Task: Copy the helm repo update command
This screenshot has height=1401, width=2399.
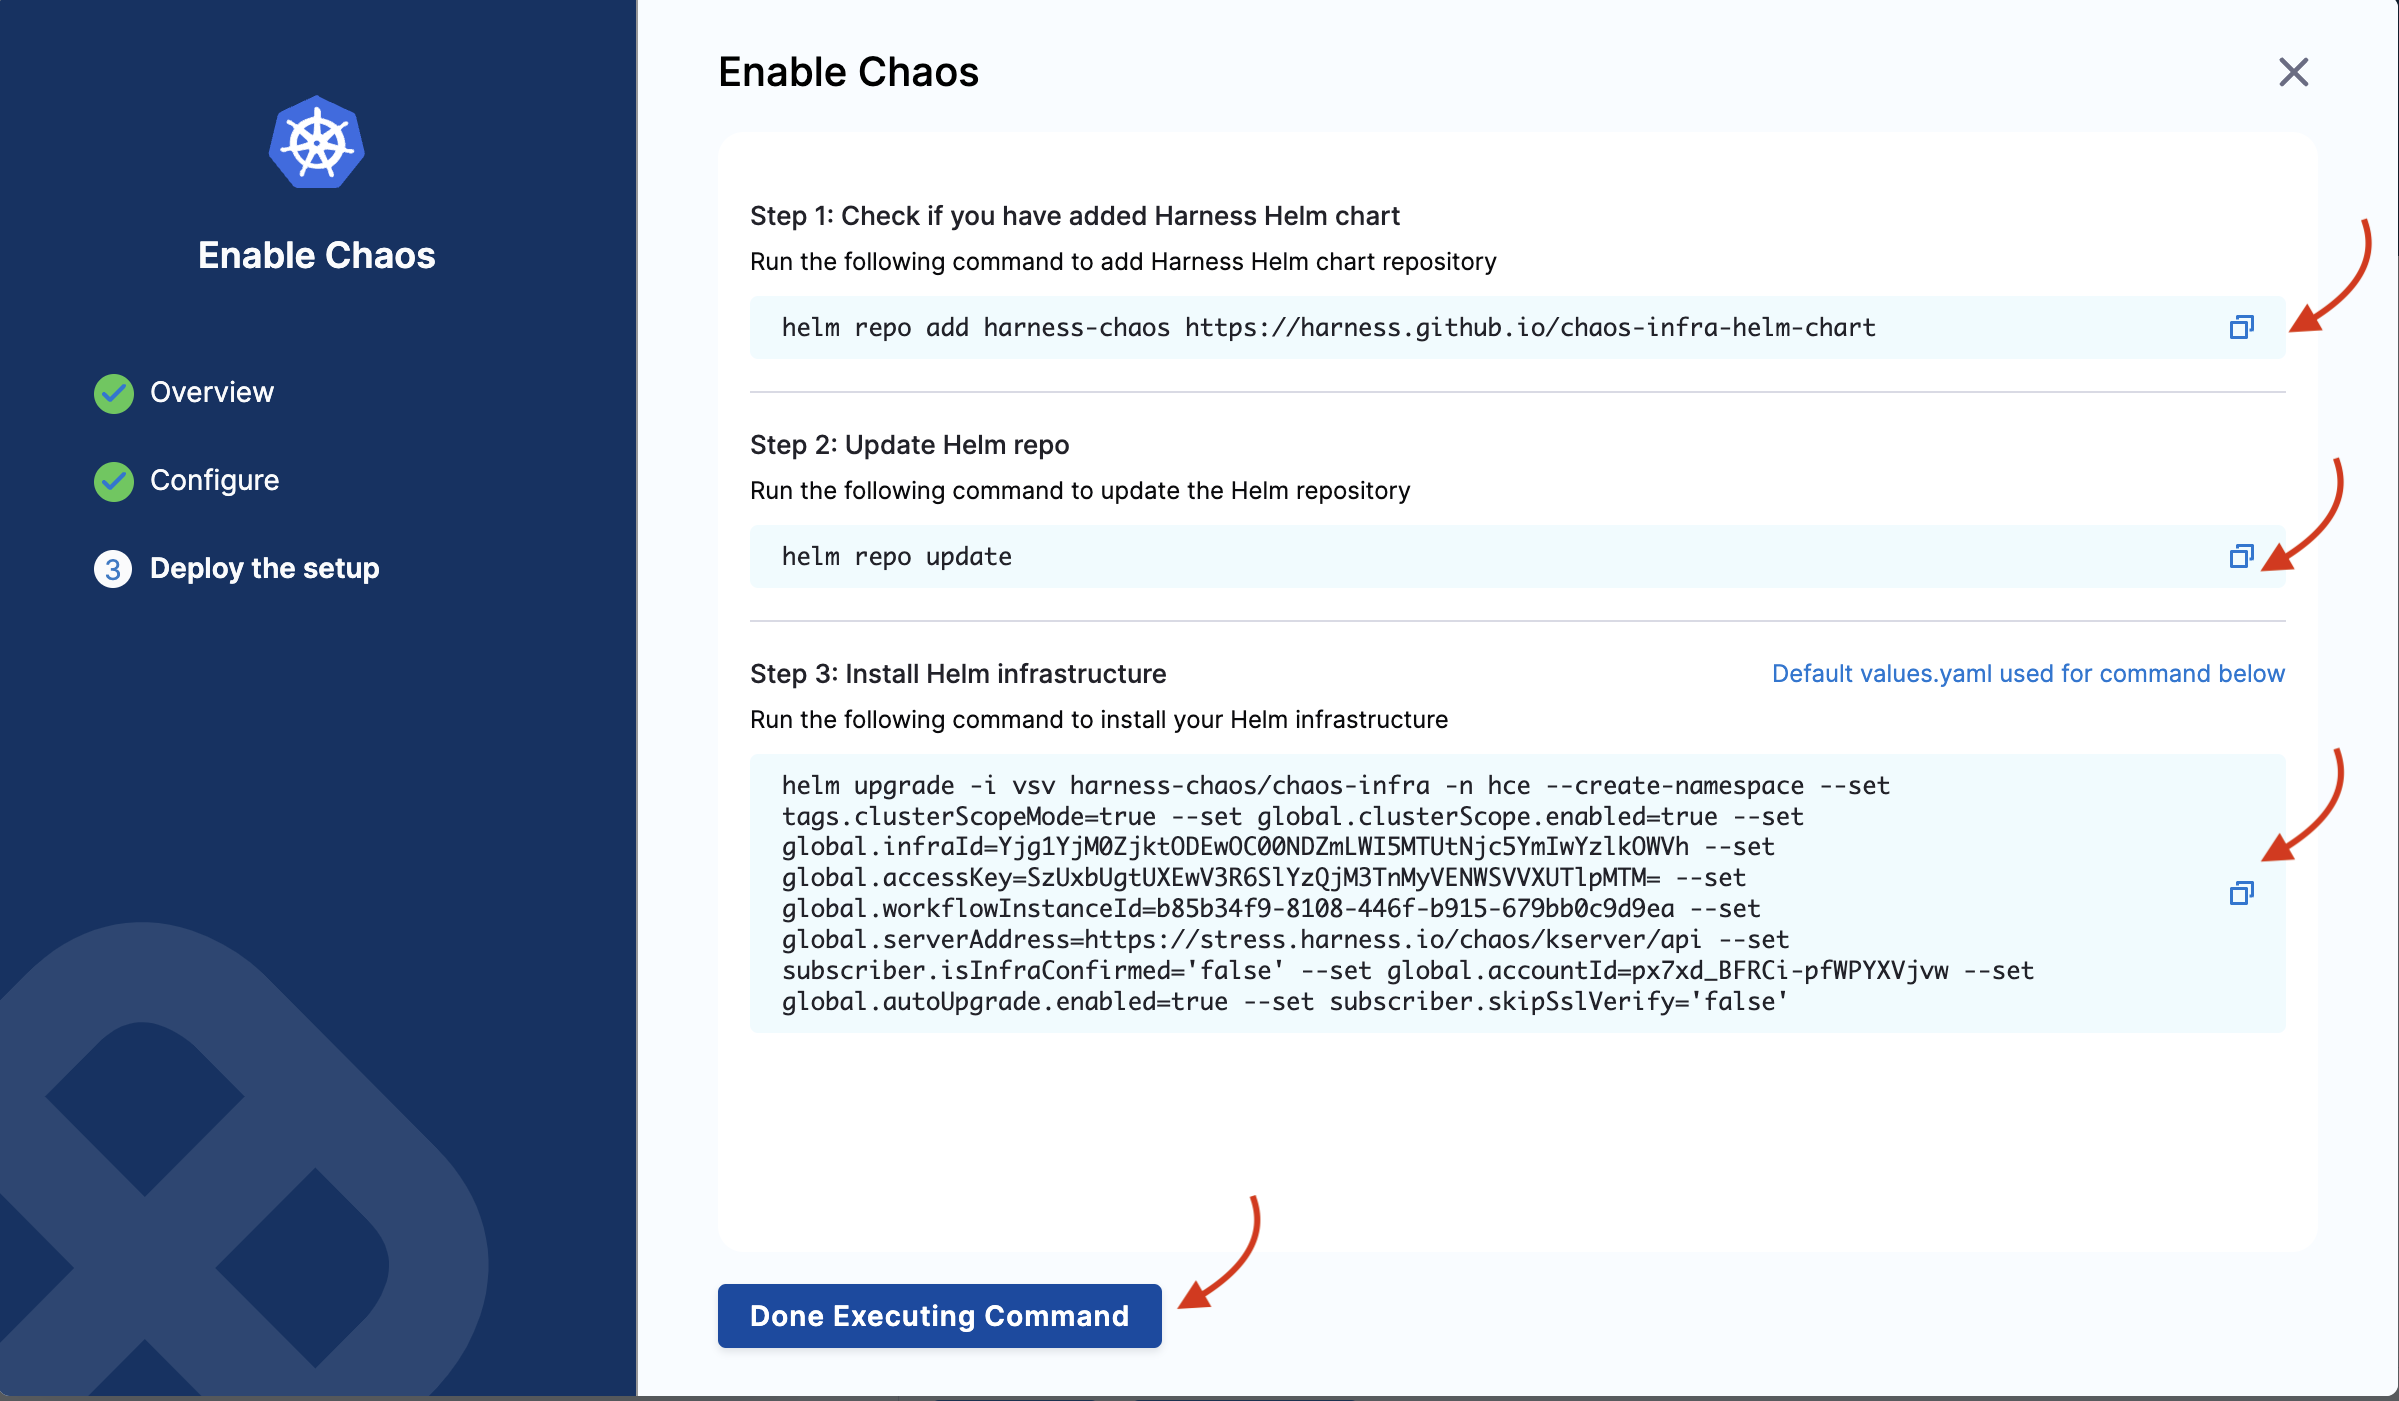Action: click(2241, 556)
